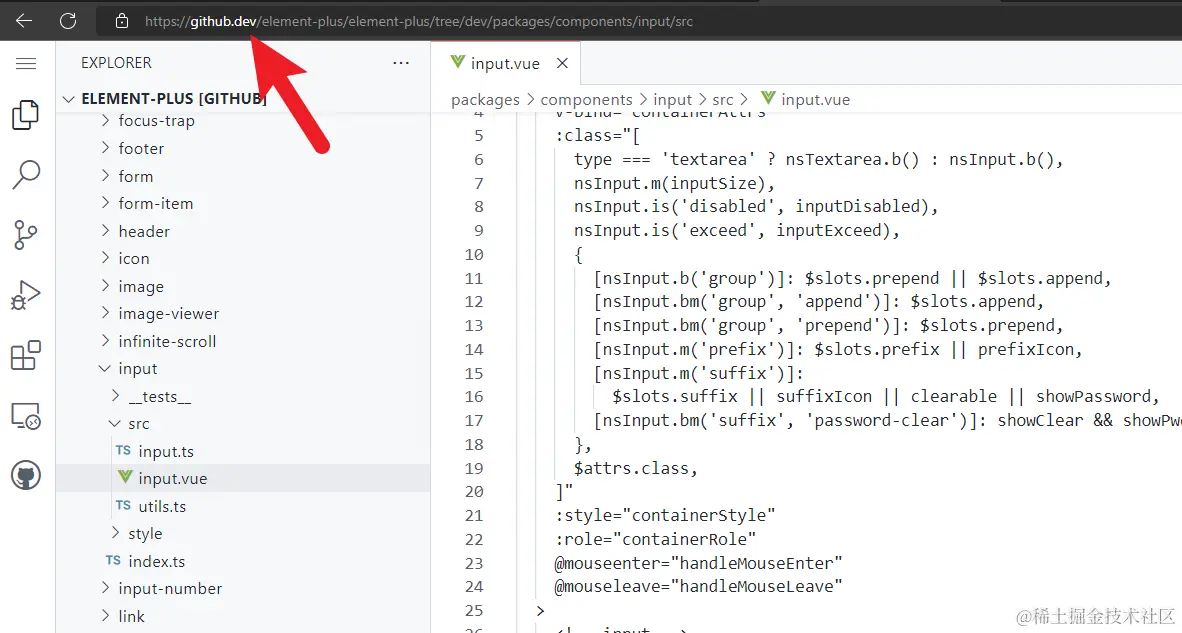Open the hamburger application menu
The width and height of the screenshot is (1182, 633).
pos(26,63)
